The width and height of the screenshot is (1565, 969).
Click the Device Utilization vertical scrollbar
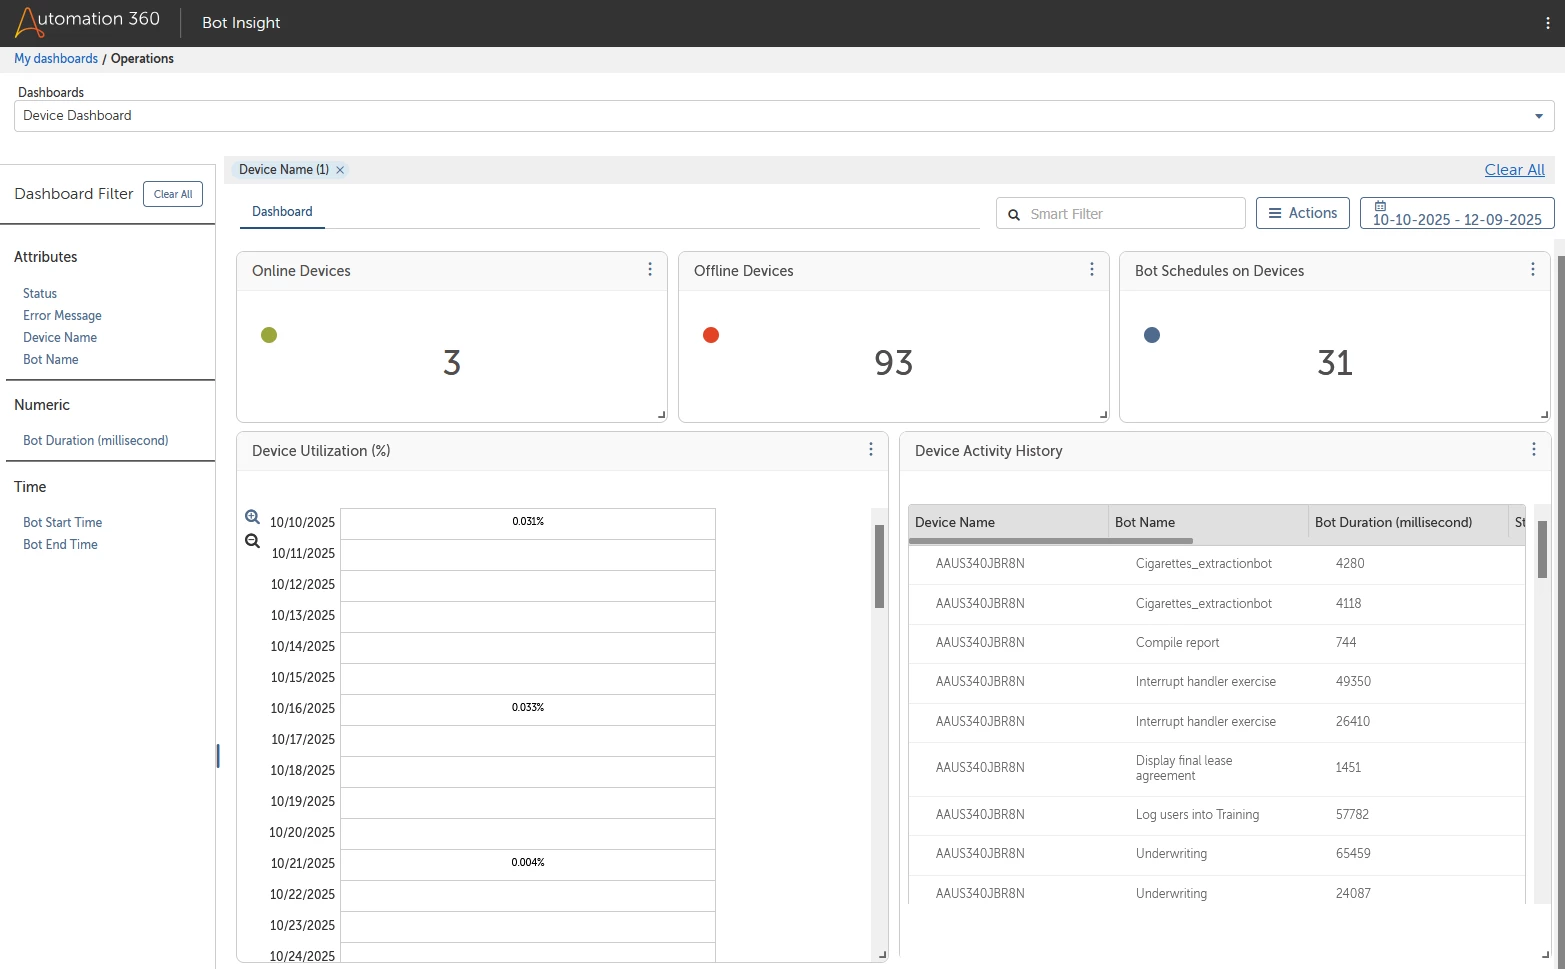[x=879, y=566]
